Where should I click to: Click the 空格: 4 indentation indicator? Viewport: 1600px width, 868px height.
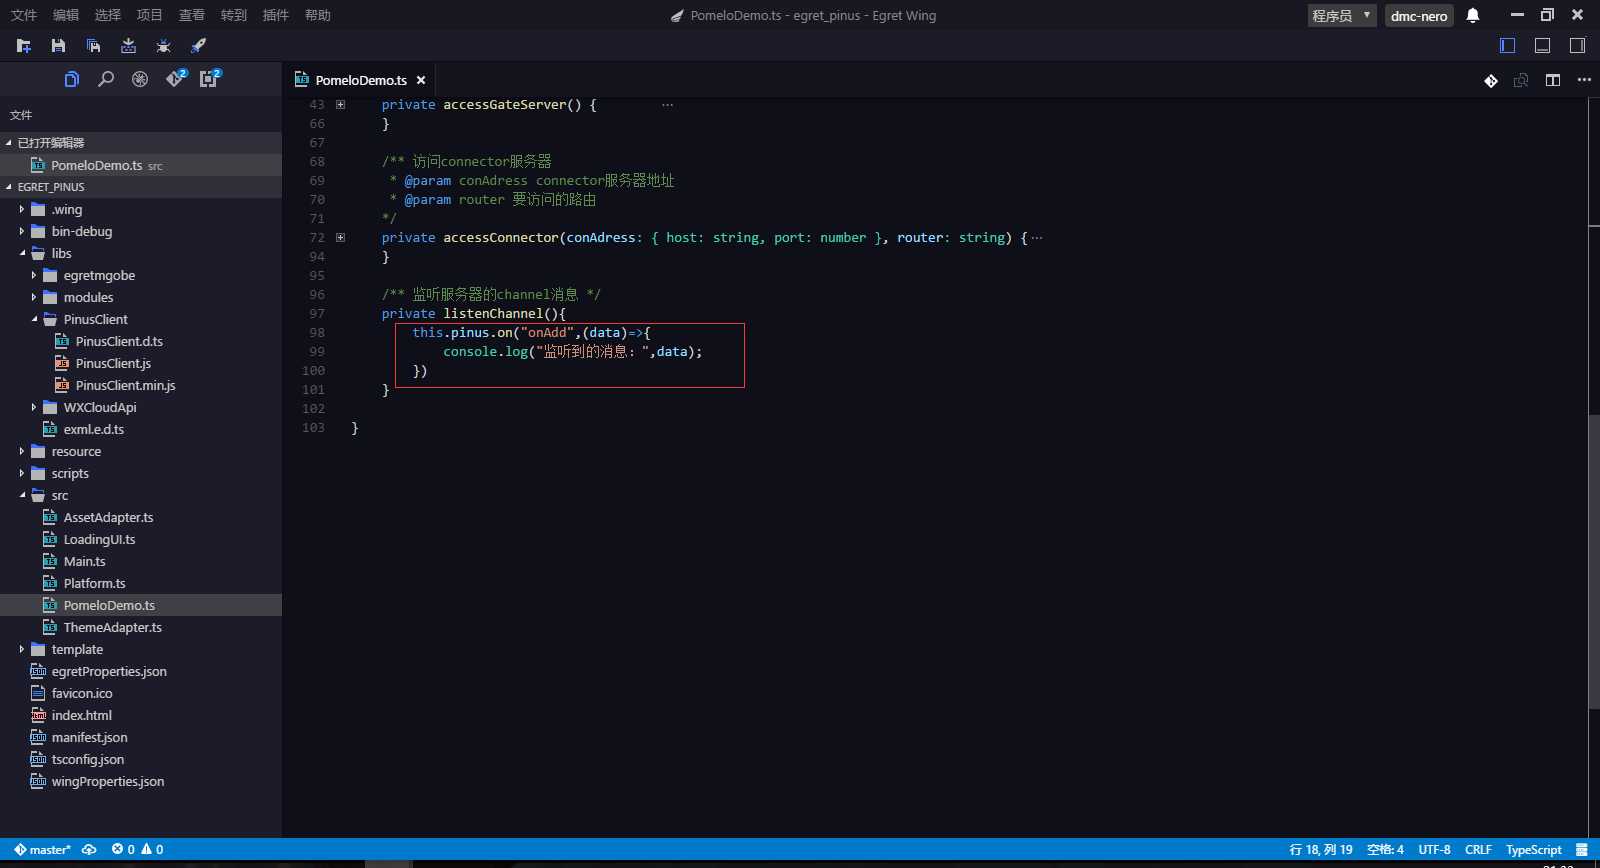(x=1385, y=849)
